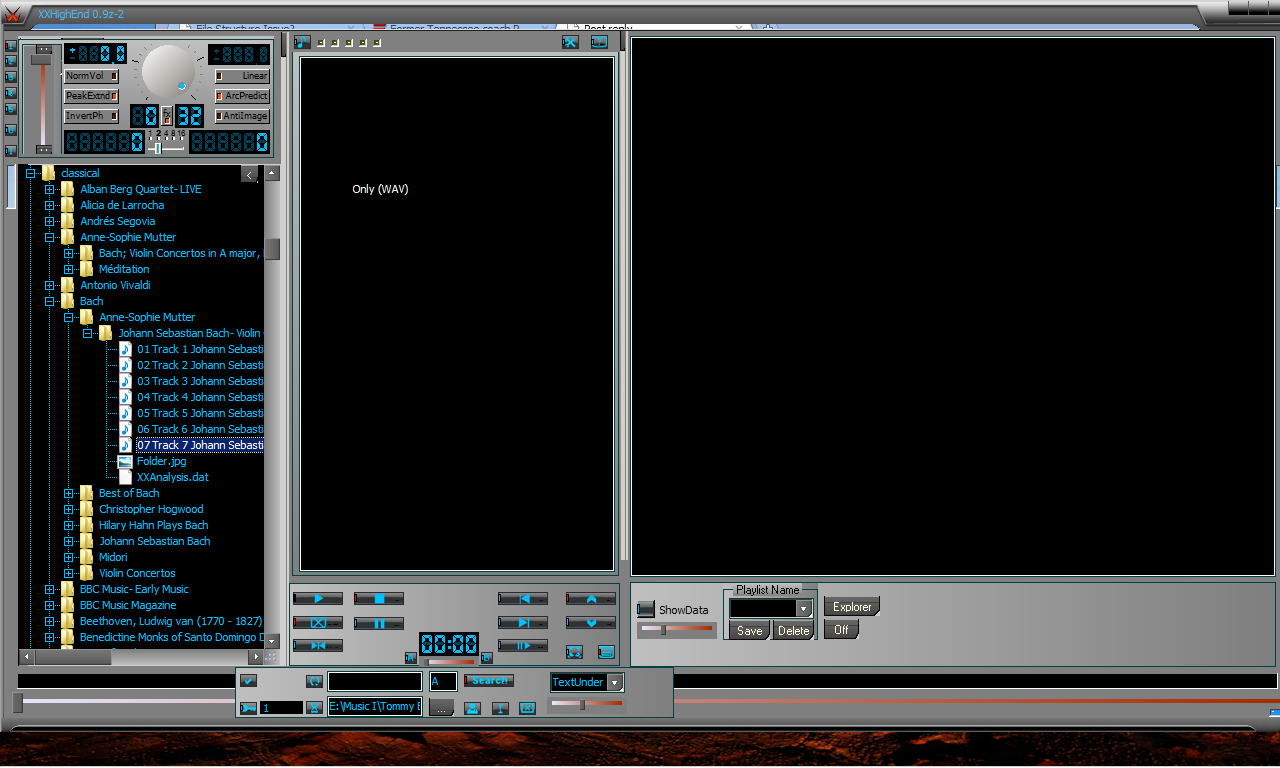Click the checkmark icon in the search panel
This screenshot has width=1280, height=768.
pos(248,680)
